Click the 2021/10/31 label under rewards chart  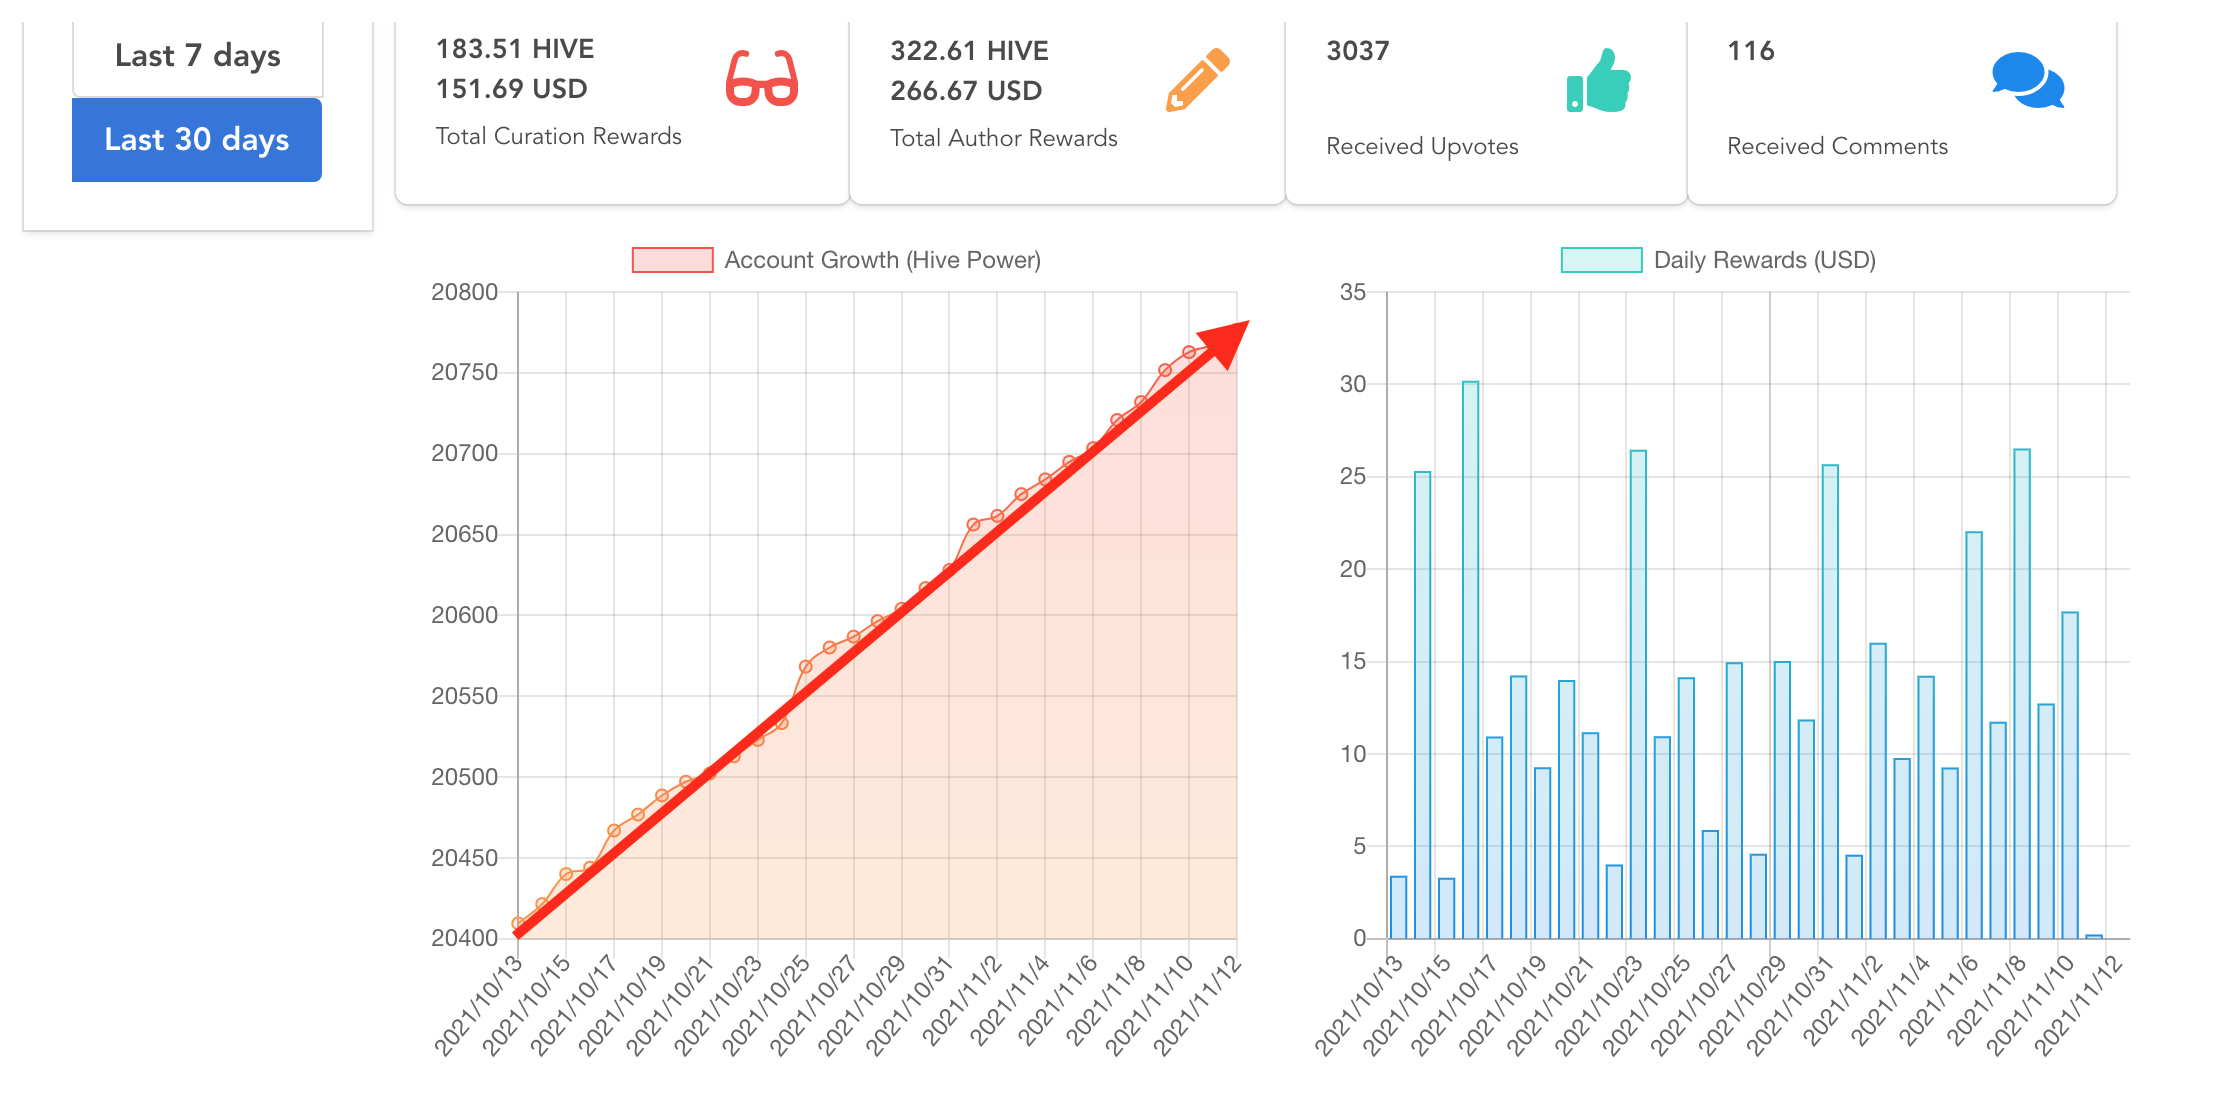click(1791, 1005)
